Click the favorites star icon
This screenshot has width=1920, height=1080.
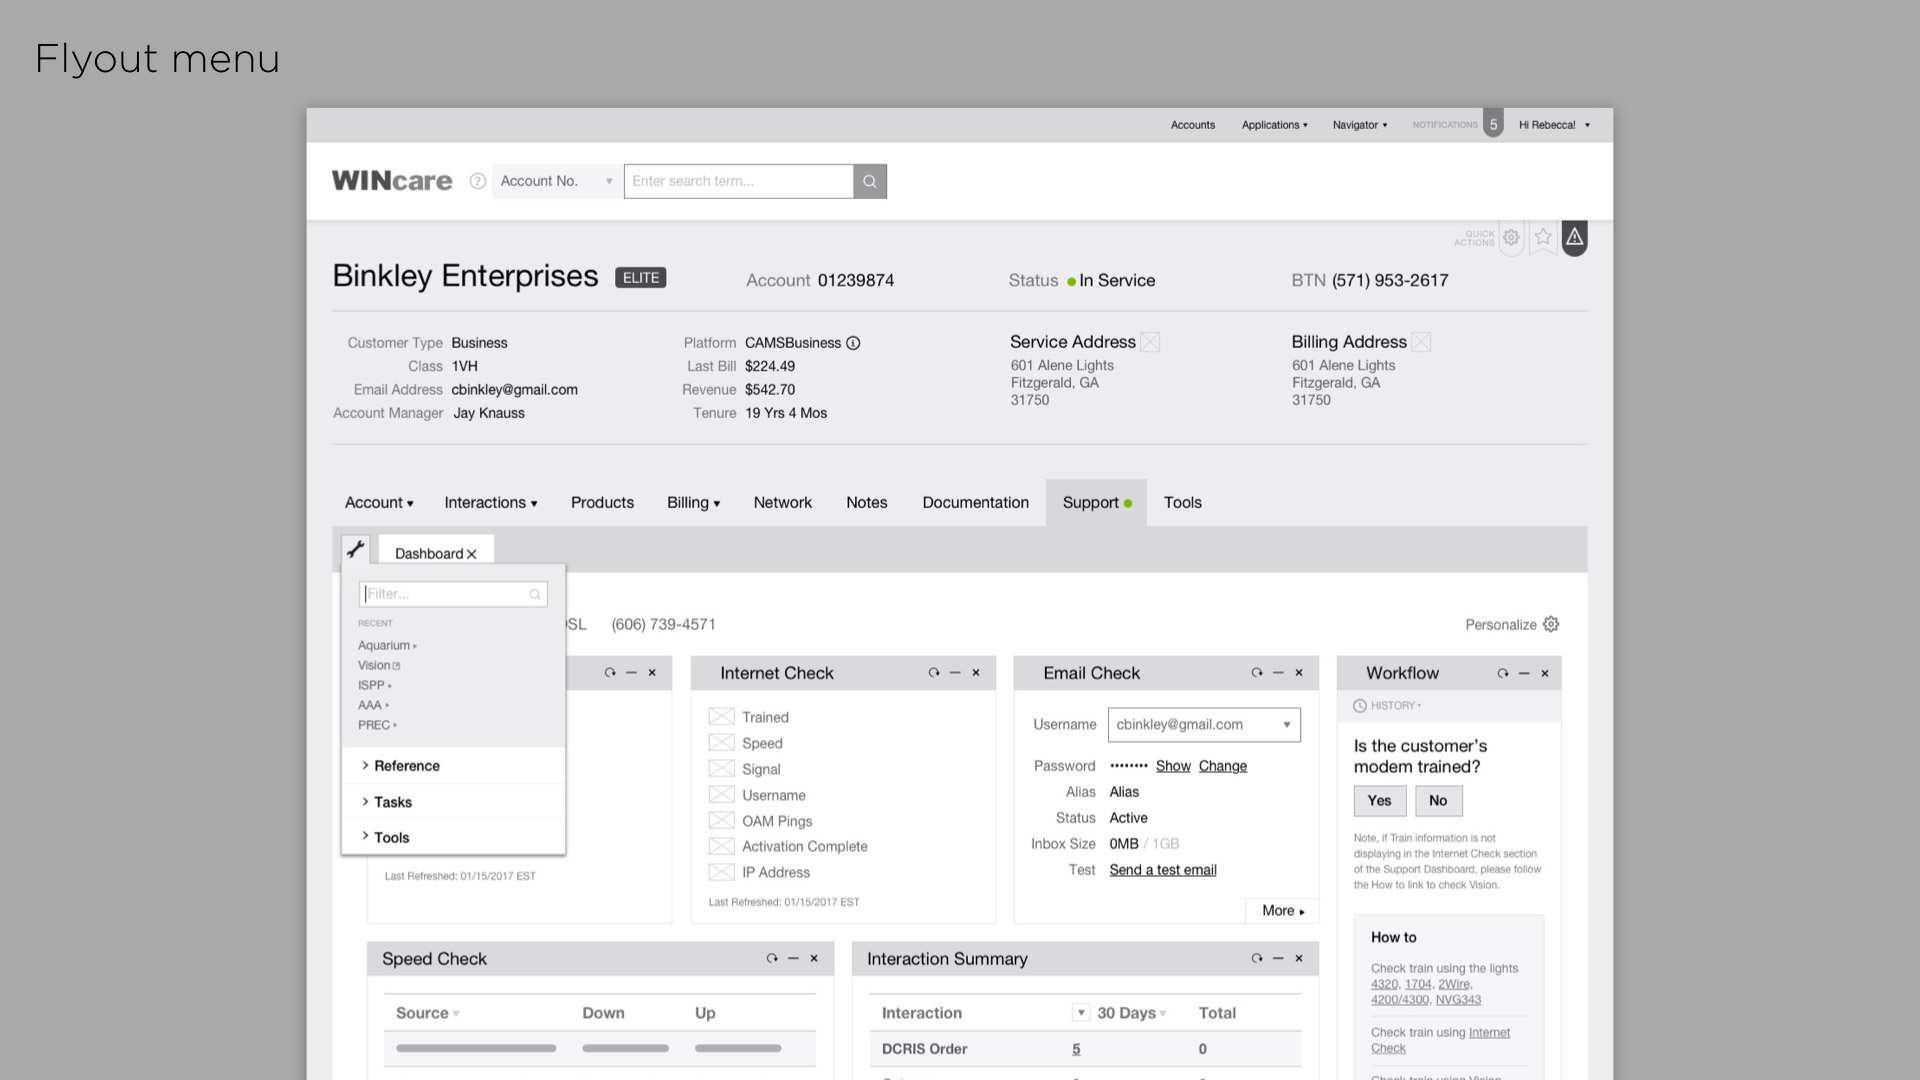1543,237
